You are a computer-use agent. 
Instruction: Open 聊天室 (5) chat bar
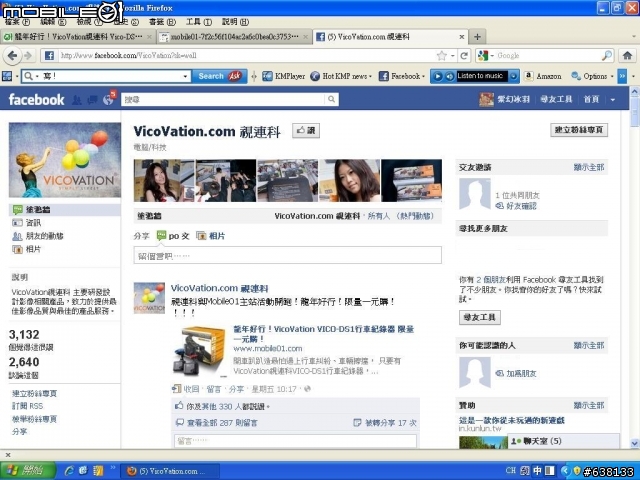563,441
